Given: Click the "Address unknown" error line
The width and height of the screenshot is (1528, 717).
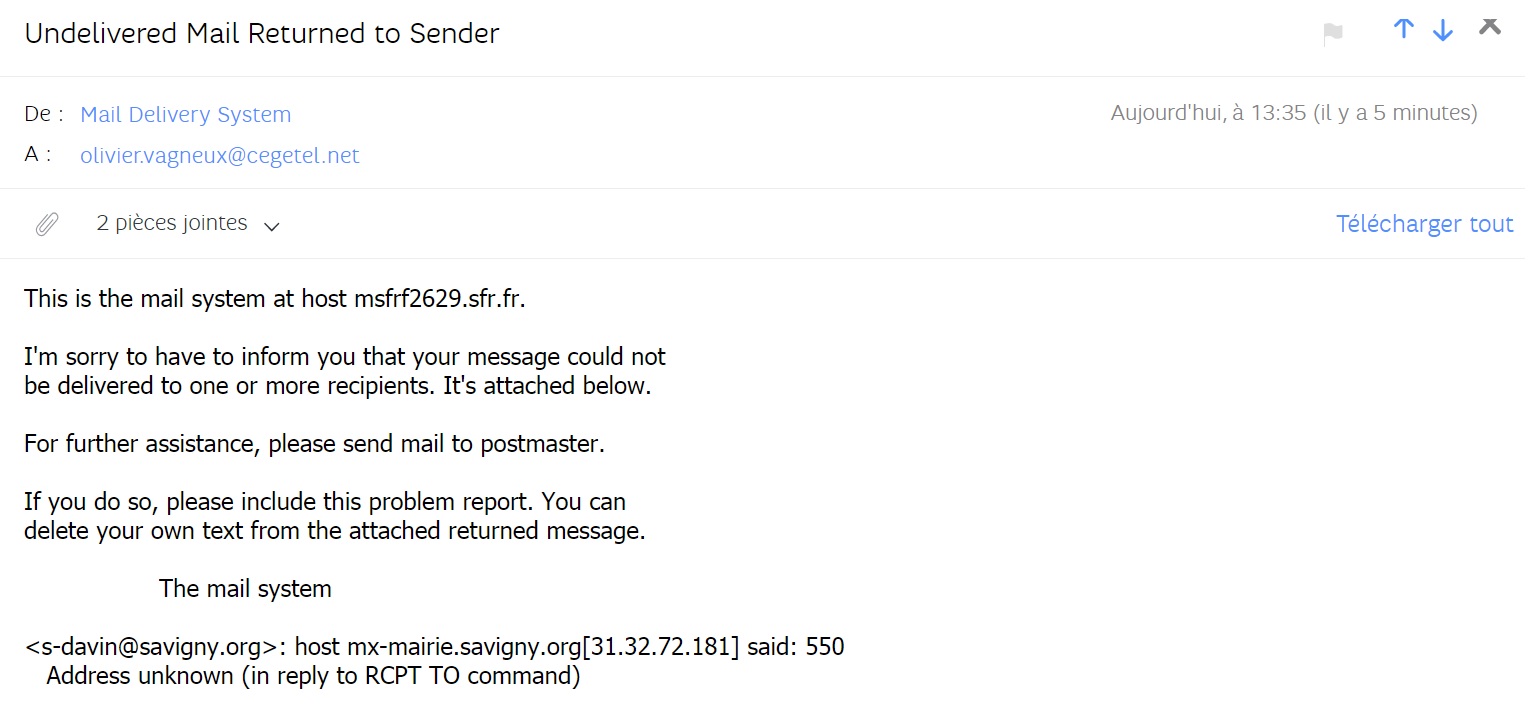Looking at the screenshot, I should tap(313, 676).
